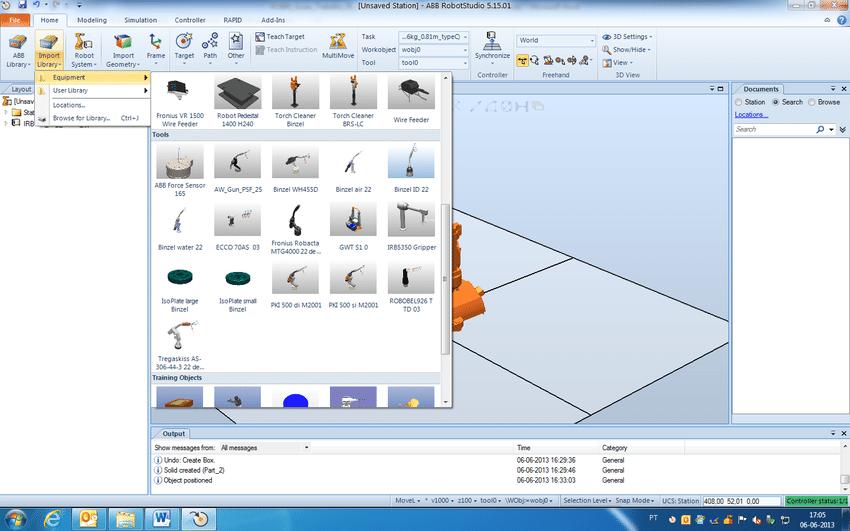The height and width of the screenshot is (531, 850).
Task: Open Microsoft Word from the taskbar
Action: 162,519
